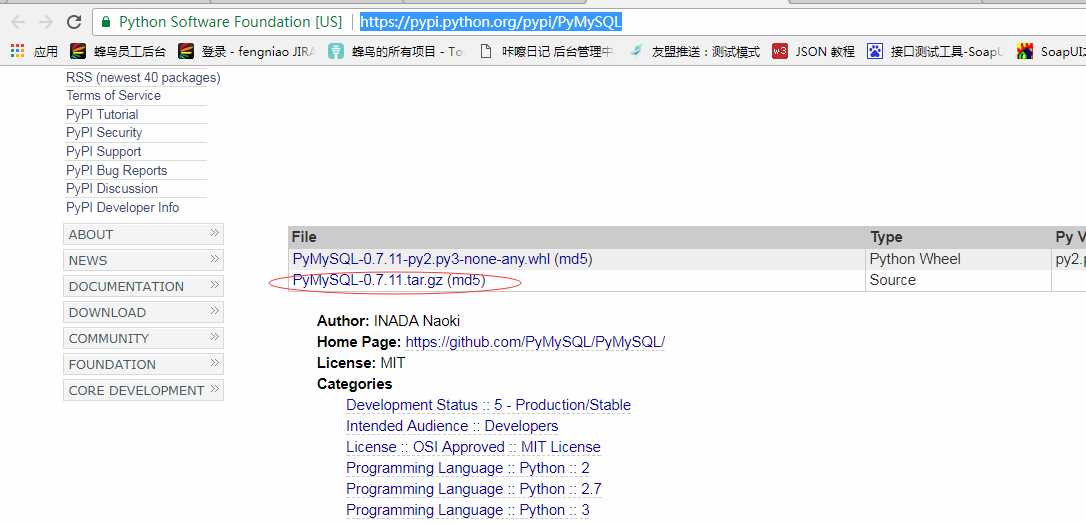
Task: Open Programming Language :: Python :: 3 category
Action: 468,511
